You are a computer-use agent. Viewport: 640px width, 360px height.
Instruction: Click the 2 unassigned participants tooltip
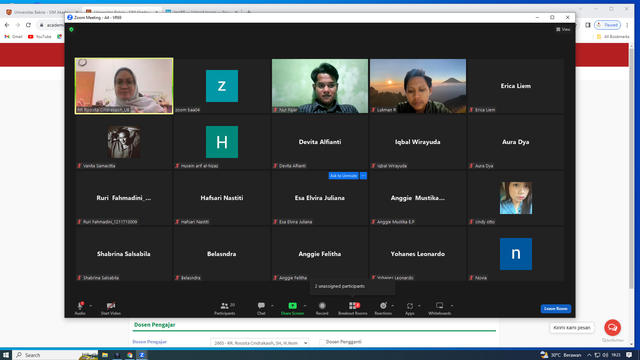(x=352, y=287)
